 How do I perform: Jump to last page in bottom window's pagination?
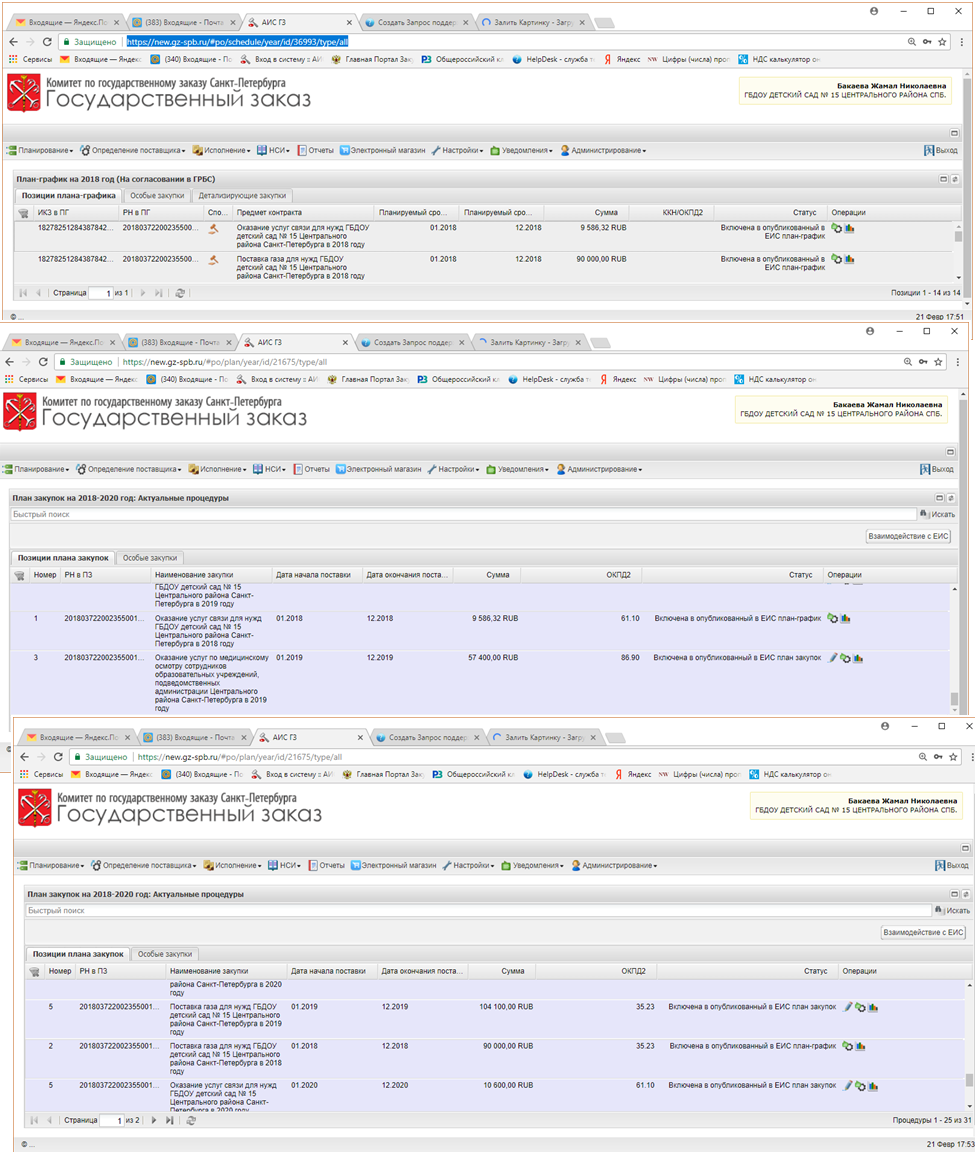coord(170,1120)
